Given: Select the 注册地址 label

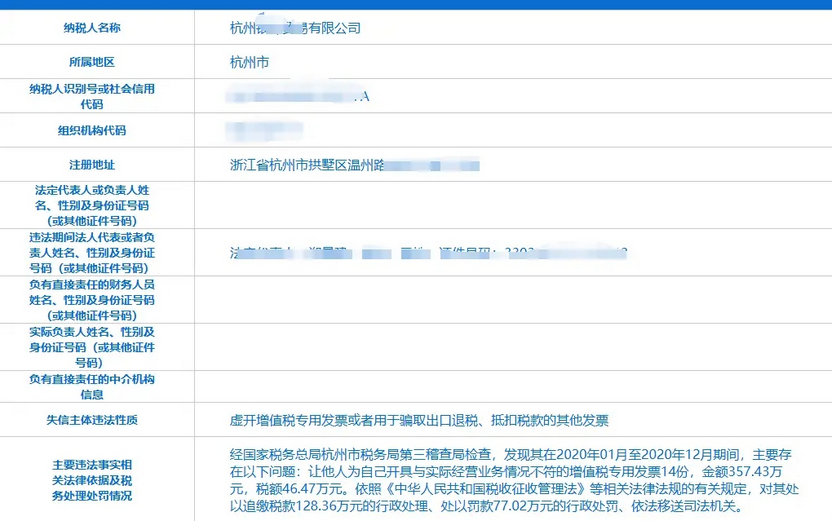Looking at the screenshot, I should [x=92, y=165].
